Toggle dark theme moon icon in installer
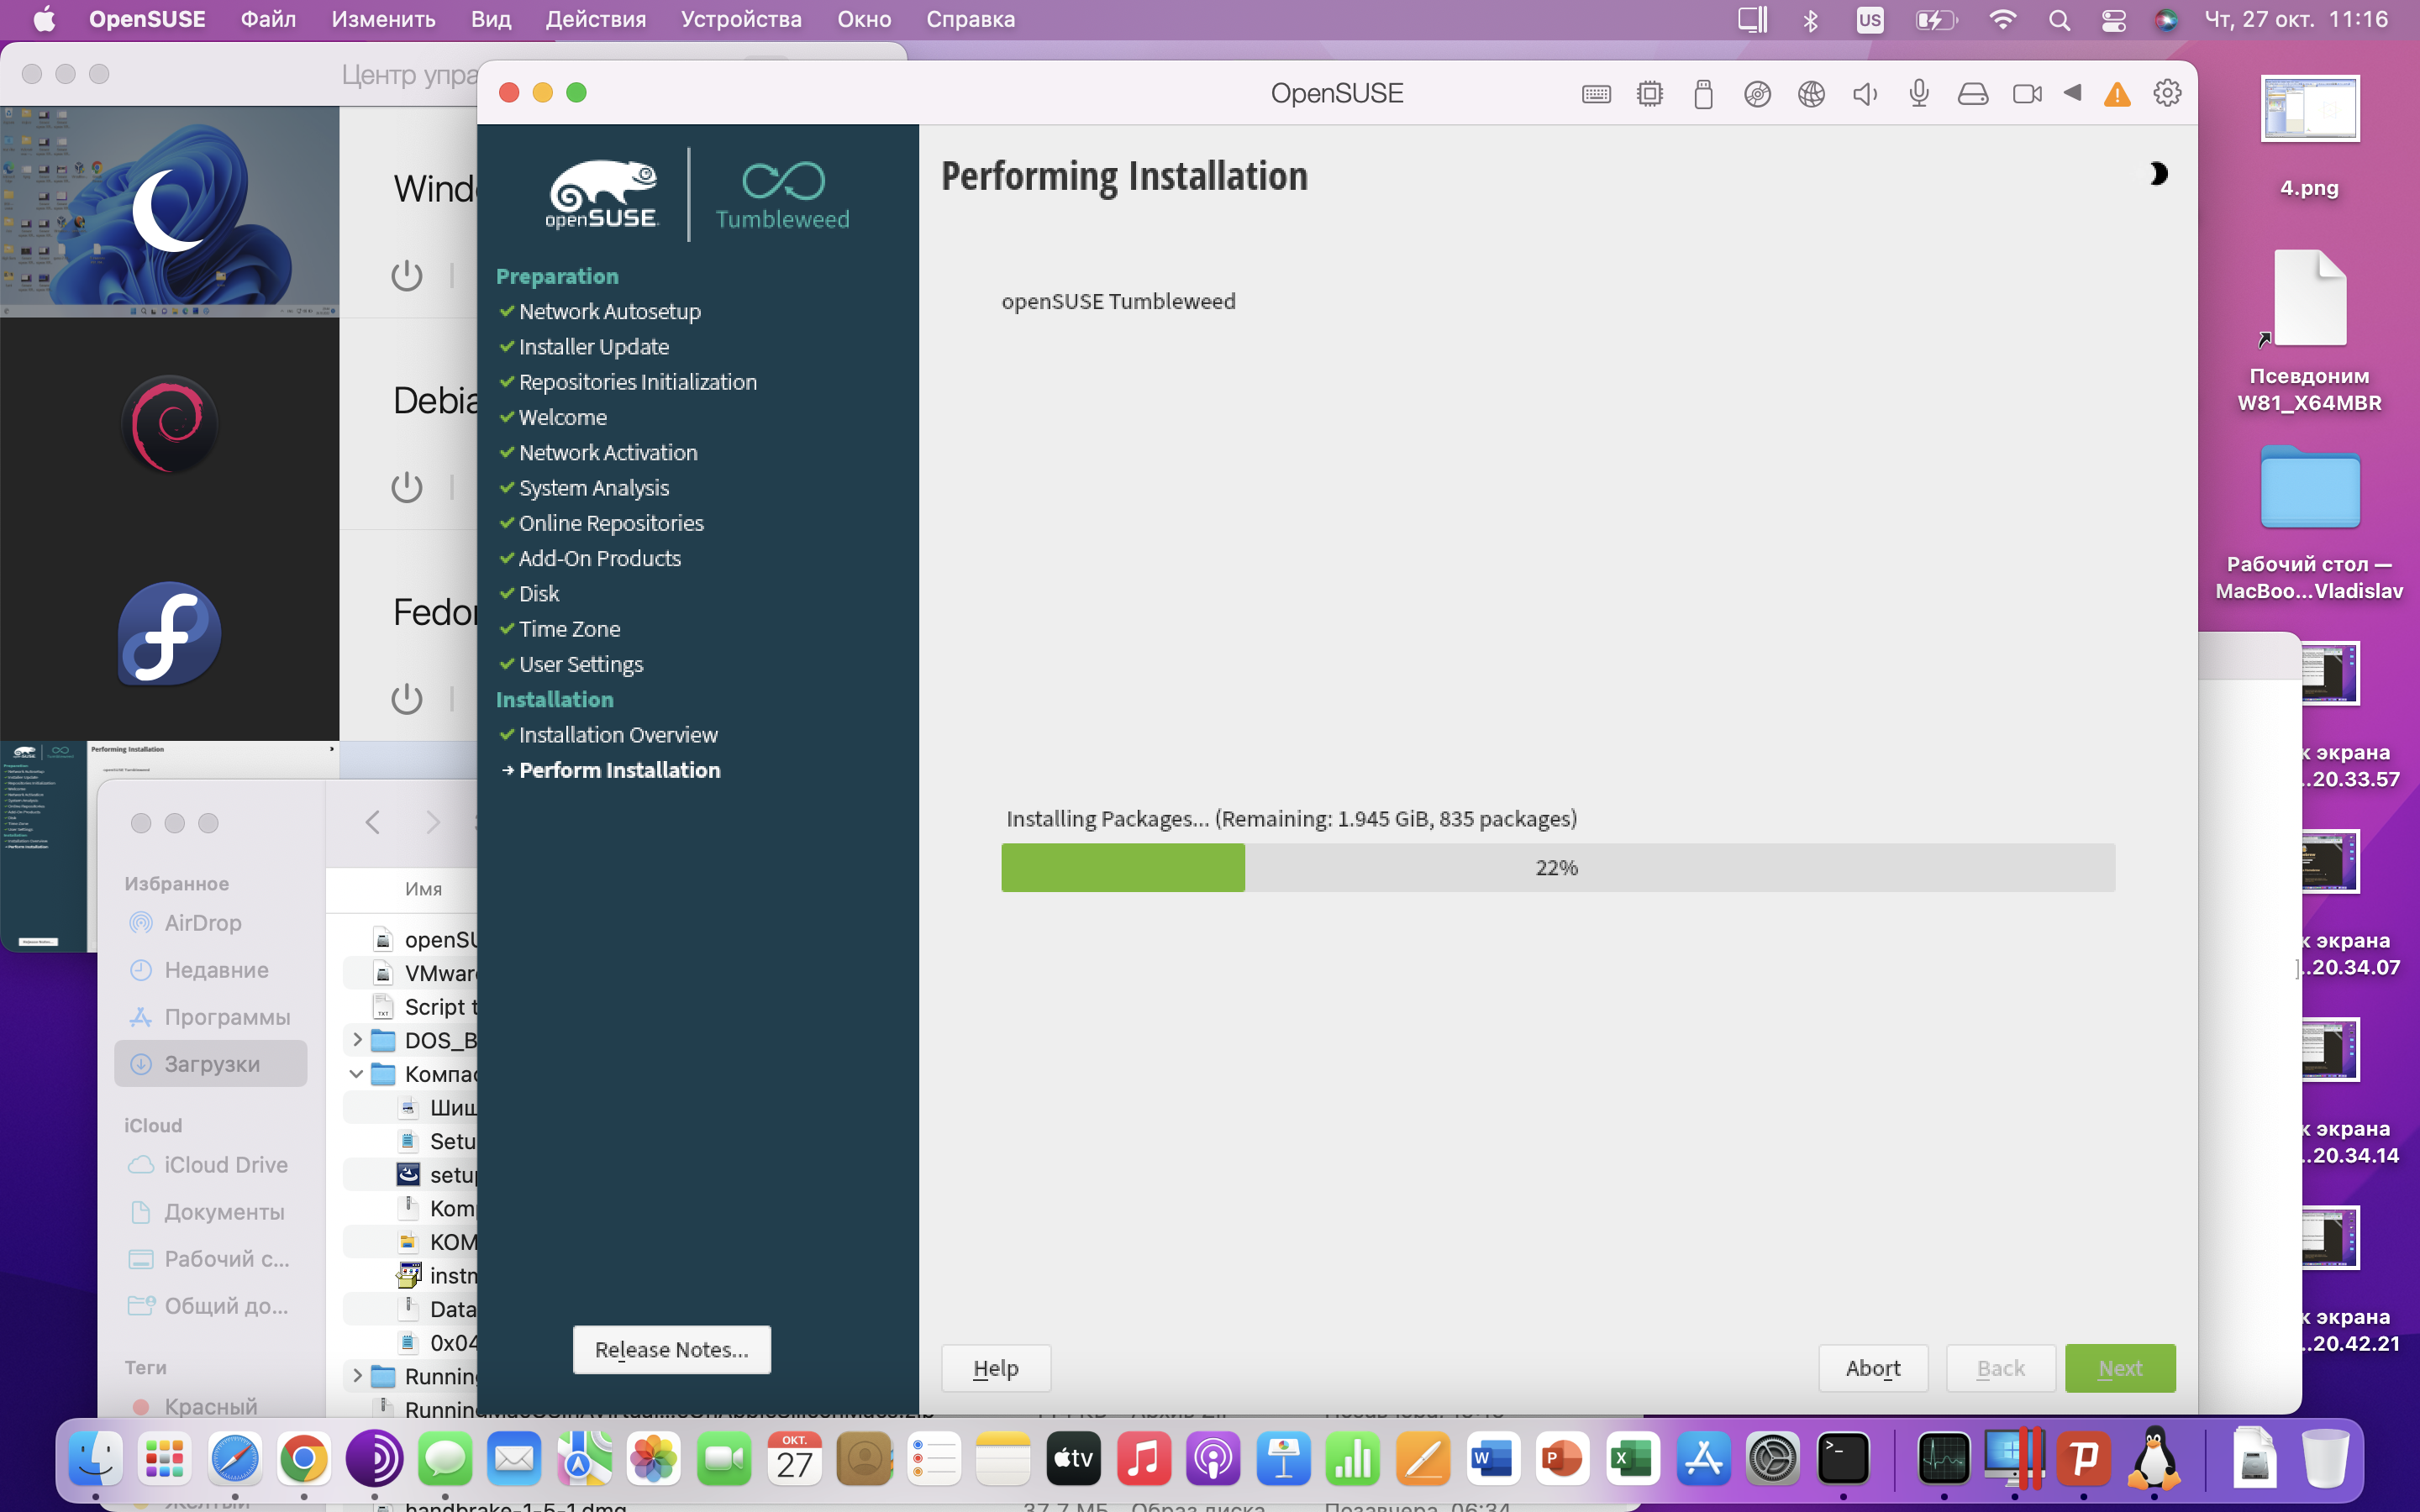 (x=2158, y=174)
